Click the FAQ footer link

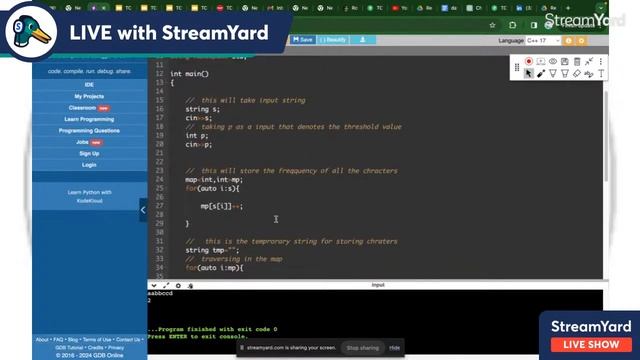pos(58,340)
